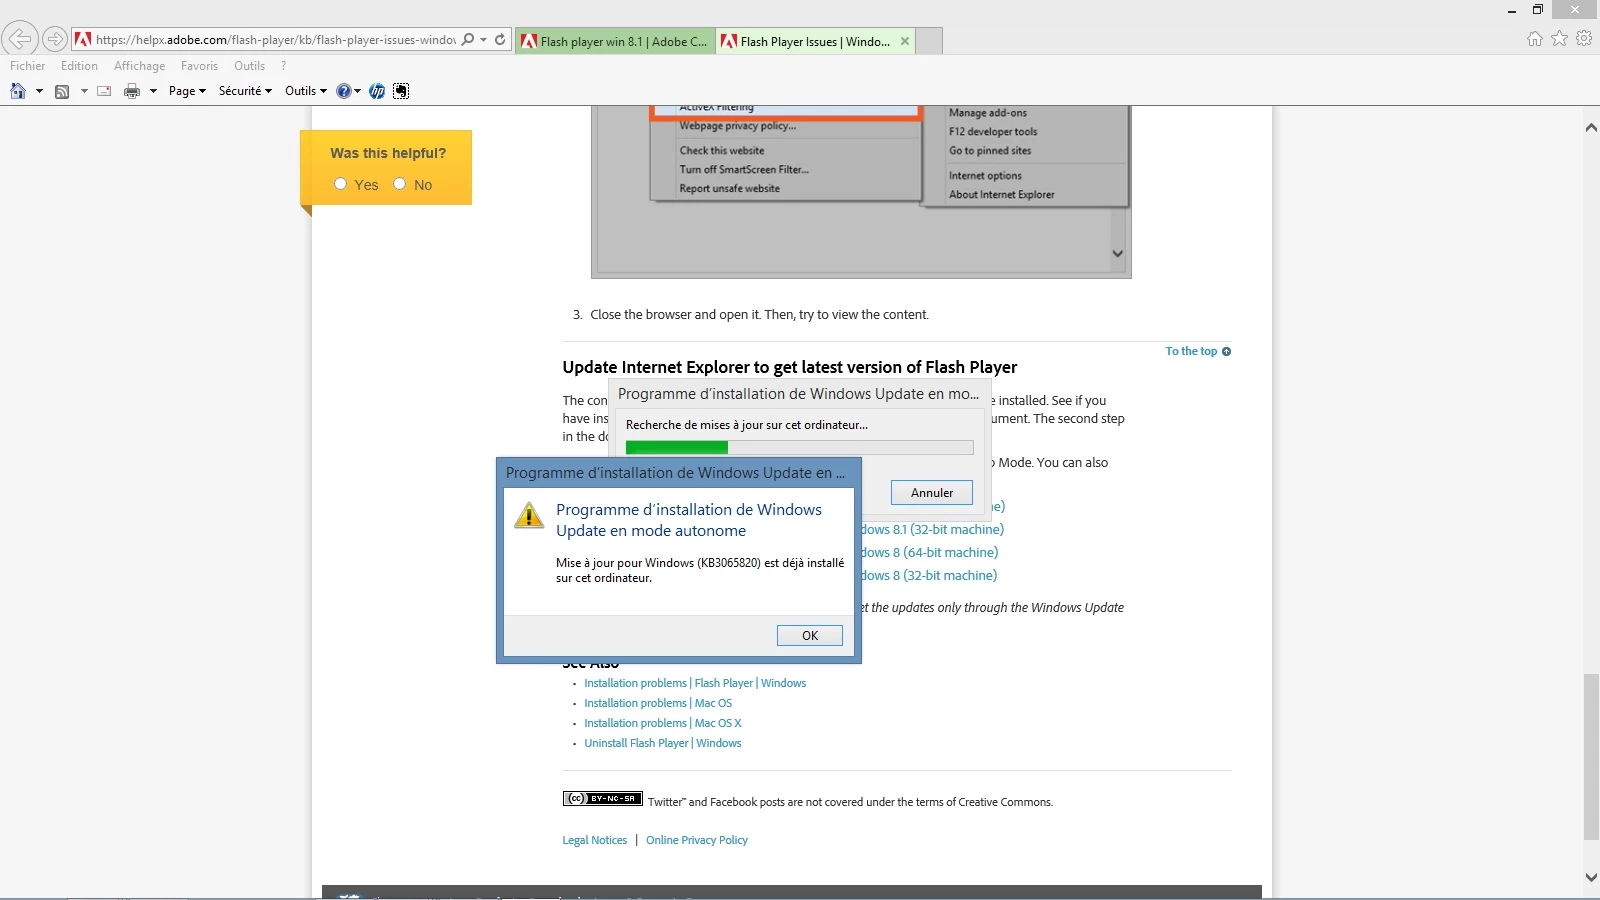Image resolution: width=1600 pixels, height=900 pixels.
Task: Open the Affichage menu
Action: point(139,66)
